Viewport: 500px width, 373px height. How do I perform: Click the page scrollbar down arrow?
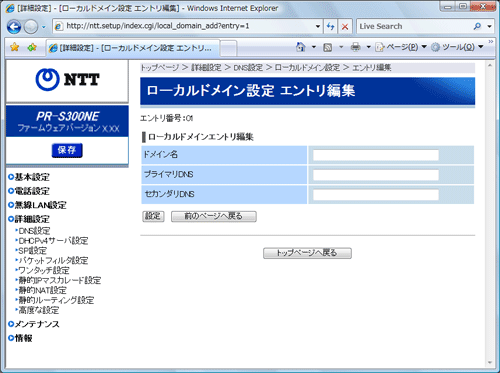pyautogui.click(x=490, y=362)
